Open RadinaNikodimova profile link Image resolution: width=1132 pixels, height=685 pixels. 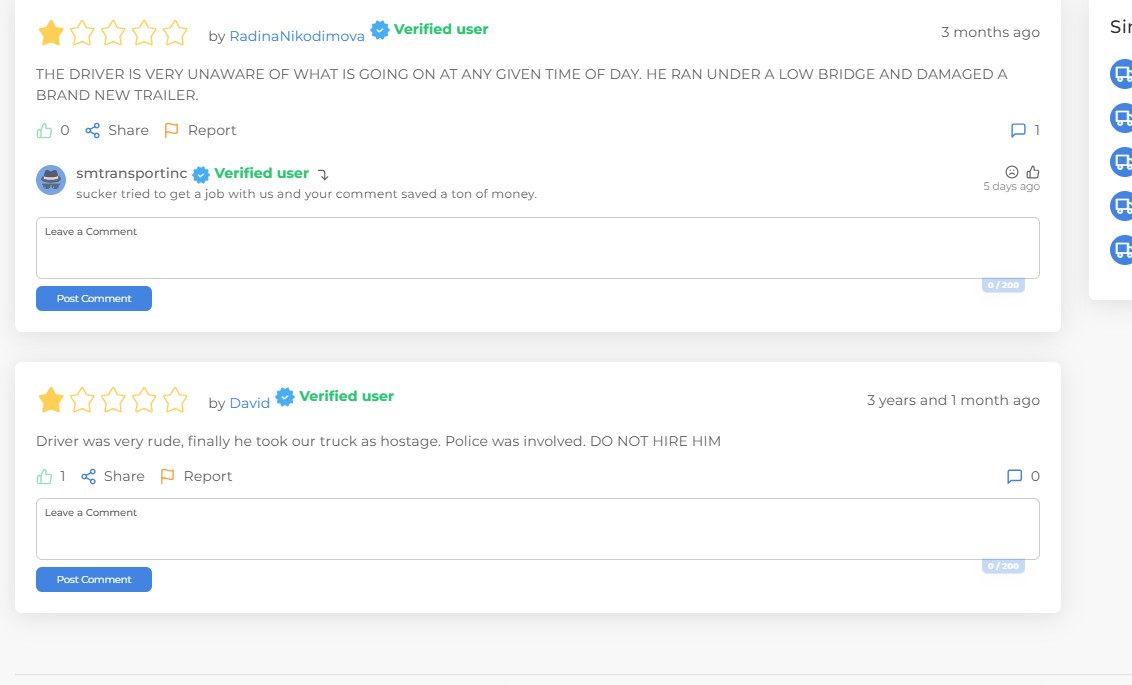click(297, 36)
